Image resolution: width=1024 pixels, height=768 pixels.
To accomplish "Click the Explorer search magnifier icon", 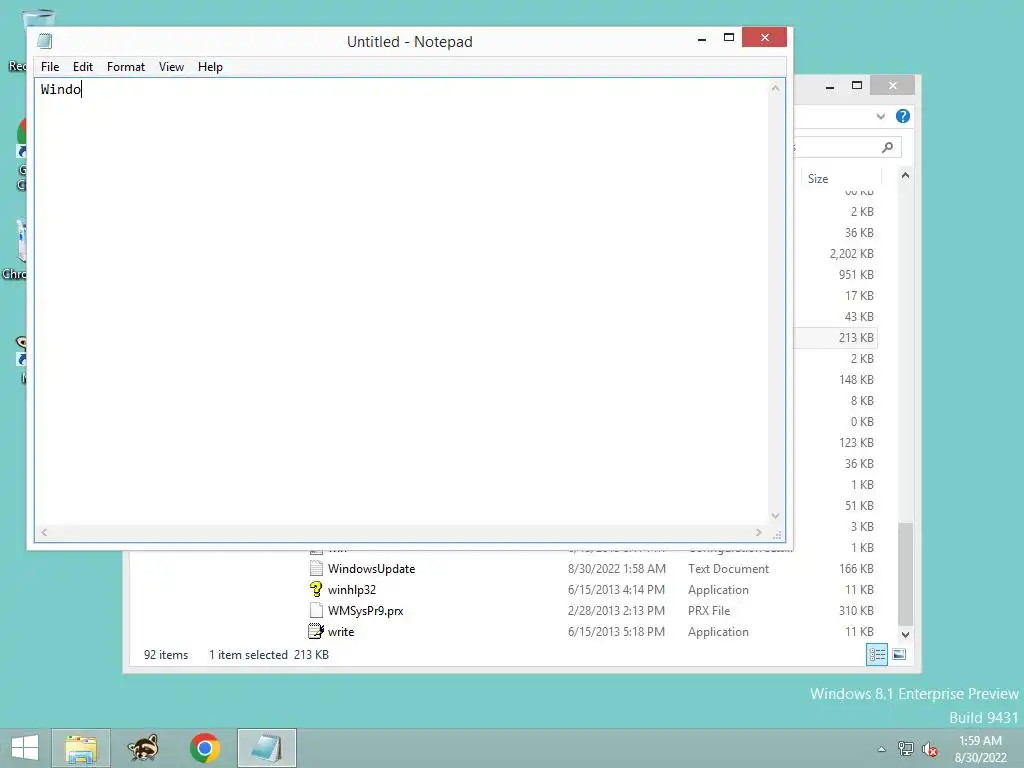I will coord(887,148).
